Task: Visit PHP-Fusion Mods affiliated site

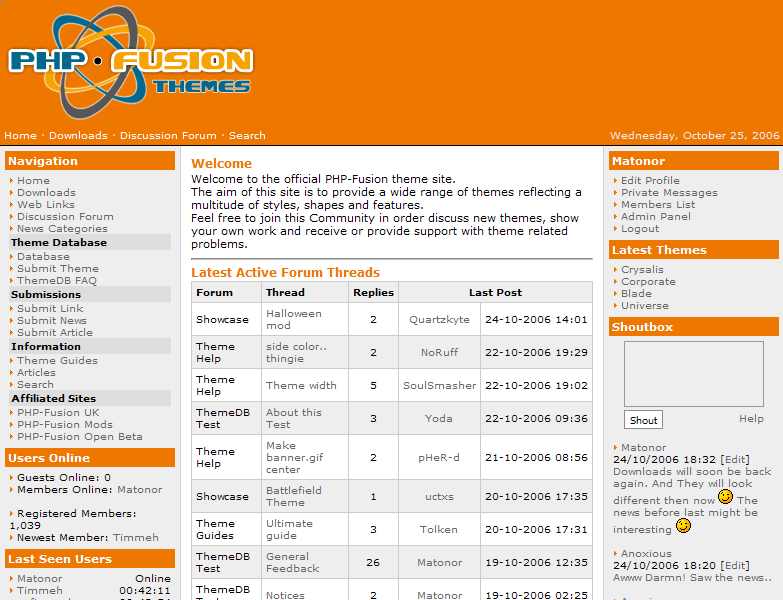Action: pos(65,424)
